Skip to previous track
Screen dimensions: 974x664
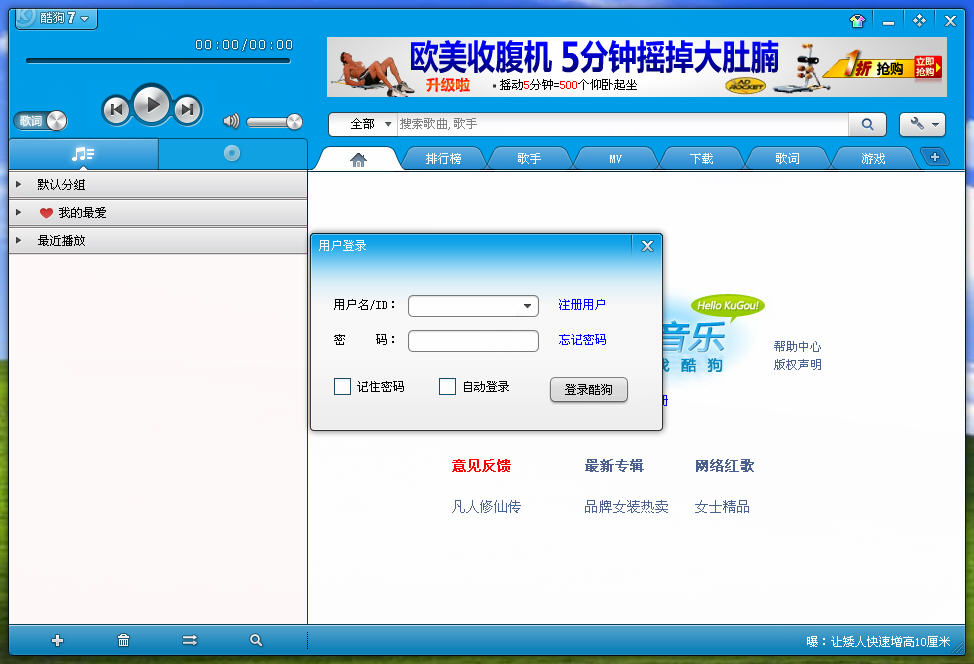tap(116, 110)
